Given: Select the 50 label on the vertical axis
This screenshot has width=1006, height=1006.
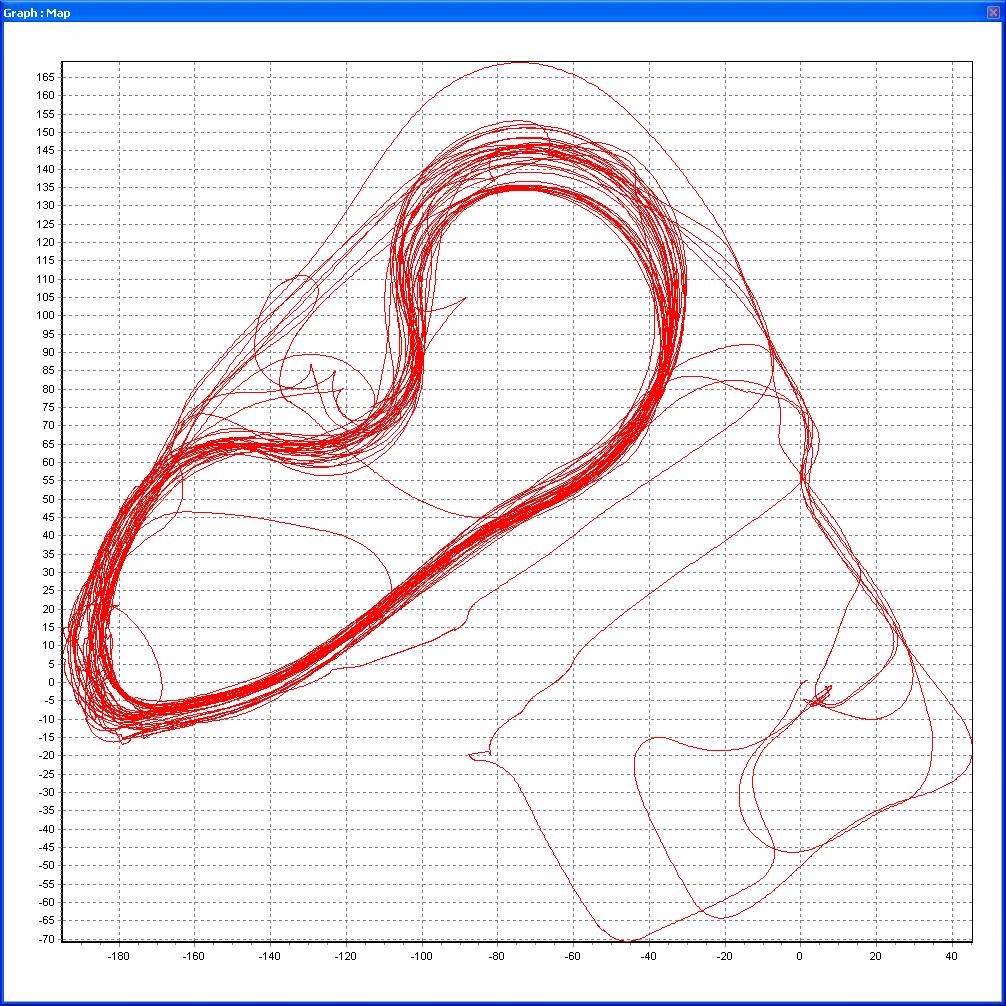Looking at the screenshot, I should (x=49, y=499).
